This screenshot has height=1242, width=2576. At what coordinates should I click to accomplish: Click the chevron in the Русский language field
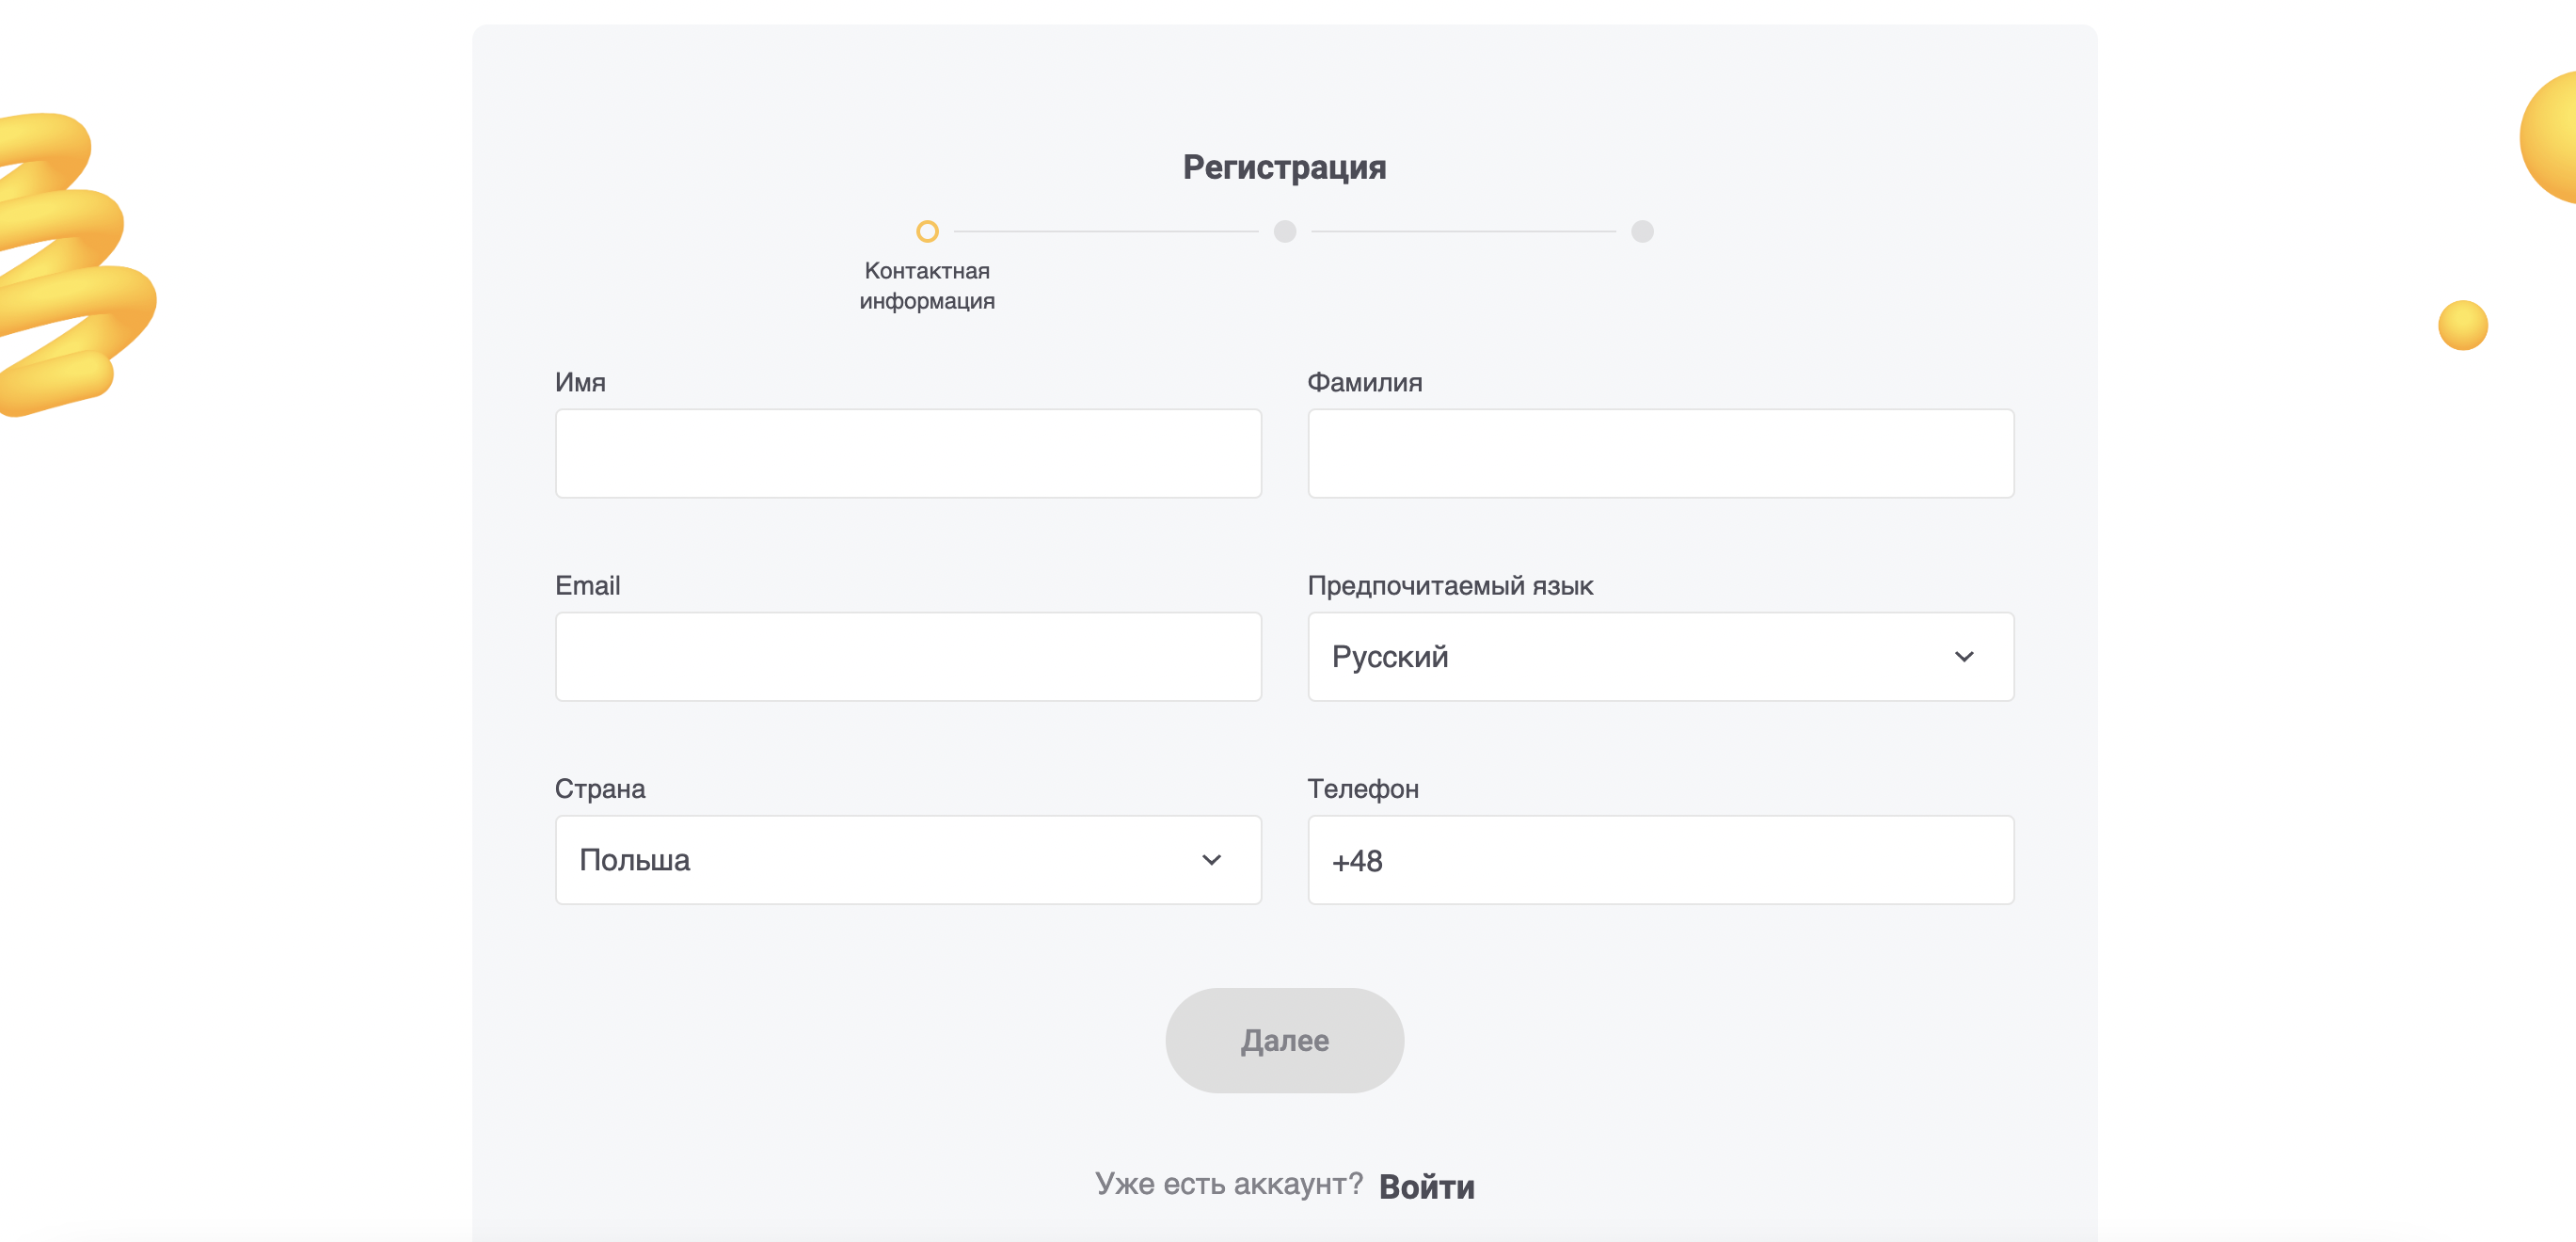coord(1963,657)
